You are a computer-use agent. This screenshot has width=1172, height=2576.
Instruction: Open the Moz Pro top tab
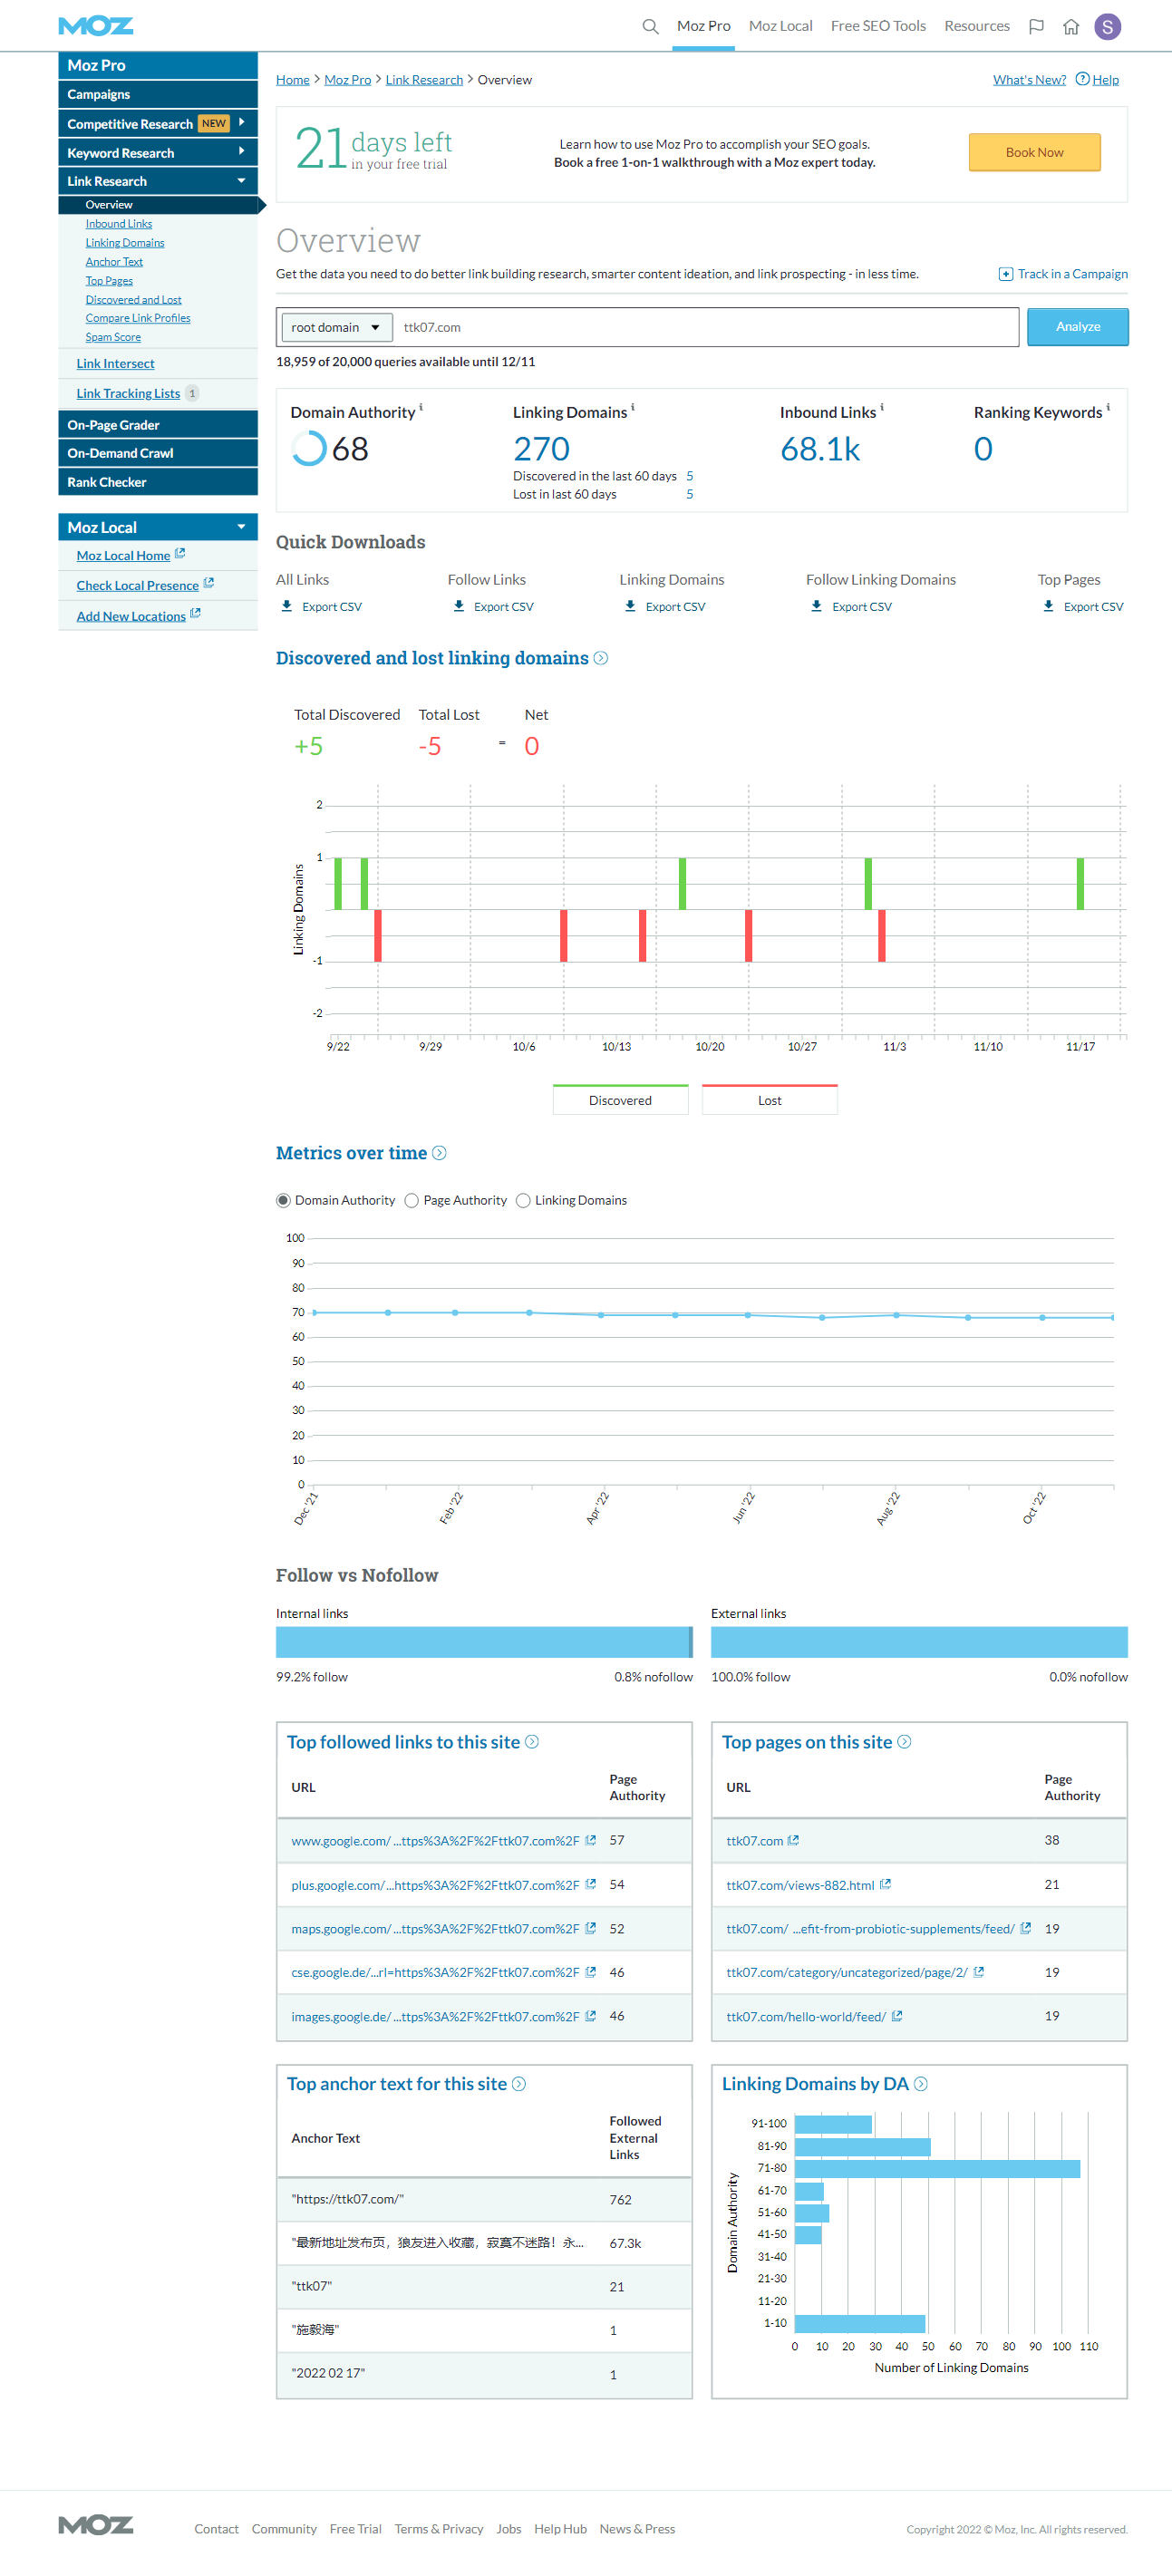pos(703,26)
